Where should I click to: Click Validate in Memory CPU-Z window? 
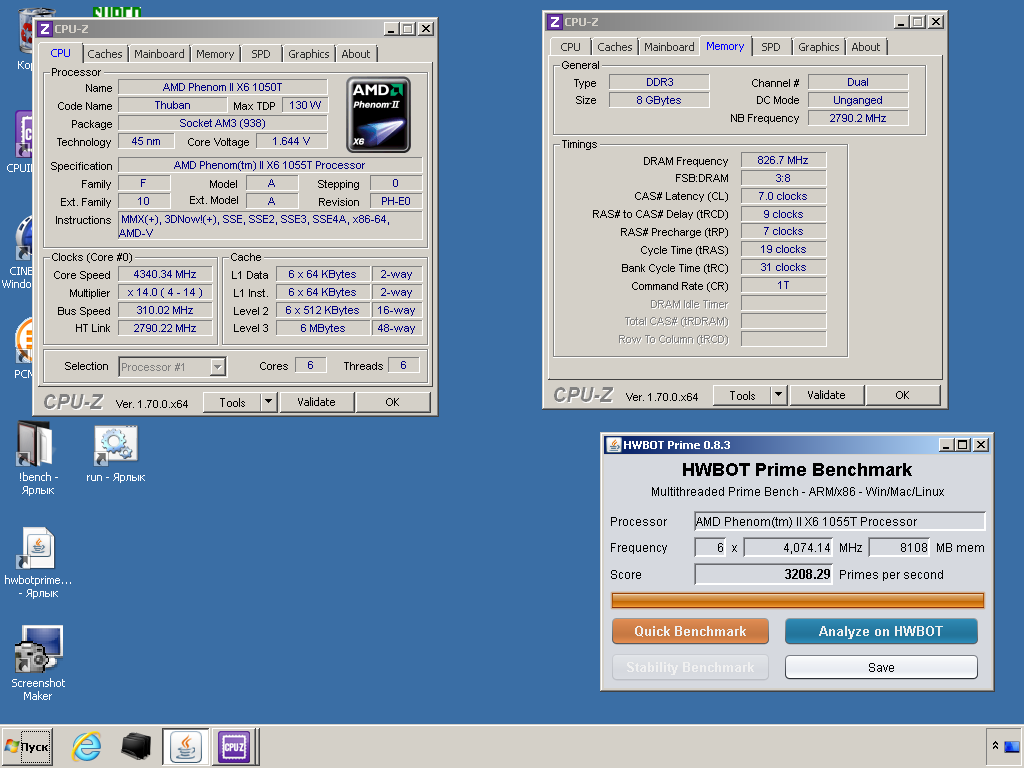(x=826, y=395)
